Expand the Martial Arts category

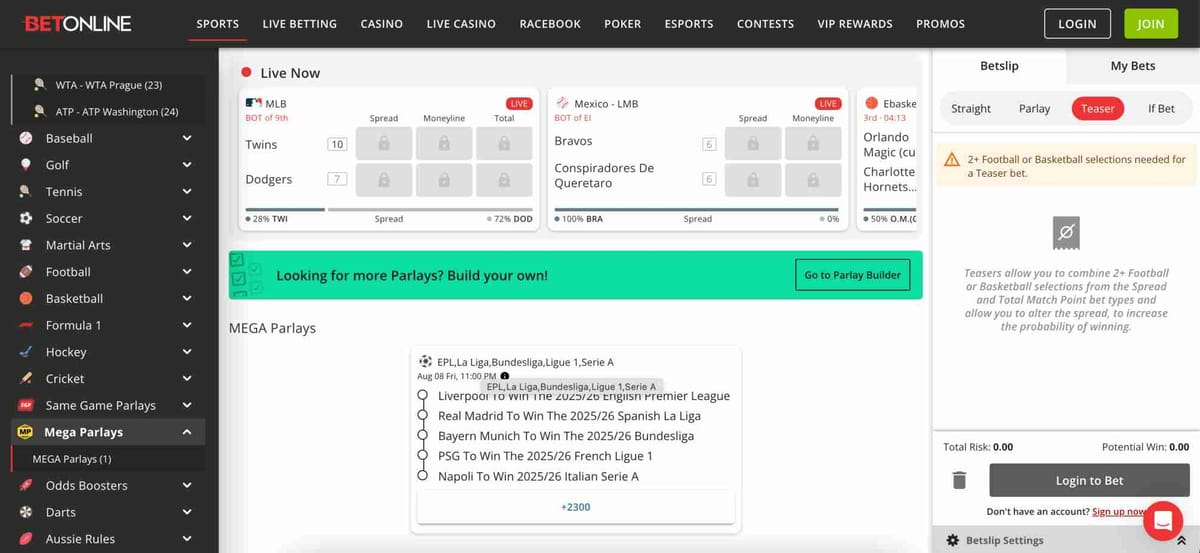click(x=187, y=245)
